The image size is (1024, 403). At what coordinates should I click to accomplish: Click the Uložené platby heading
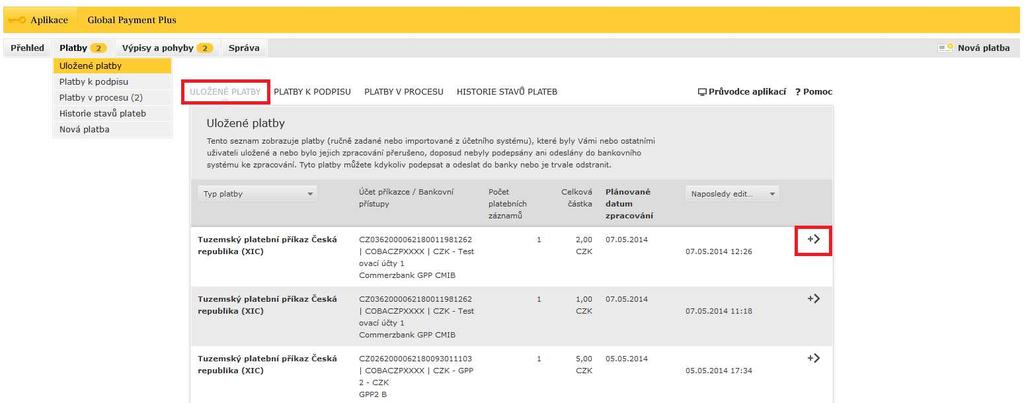pyautogui.click(x=246, y=123)
